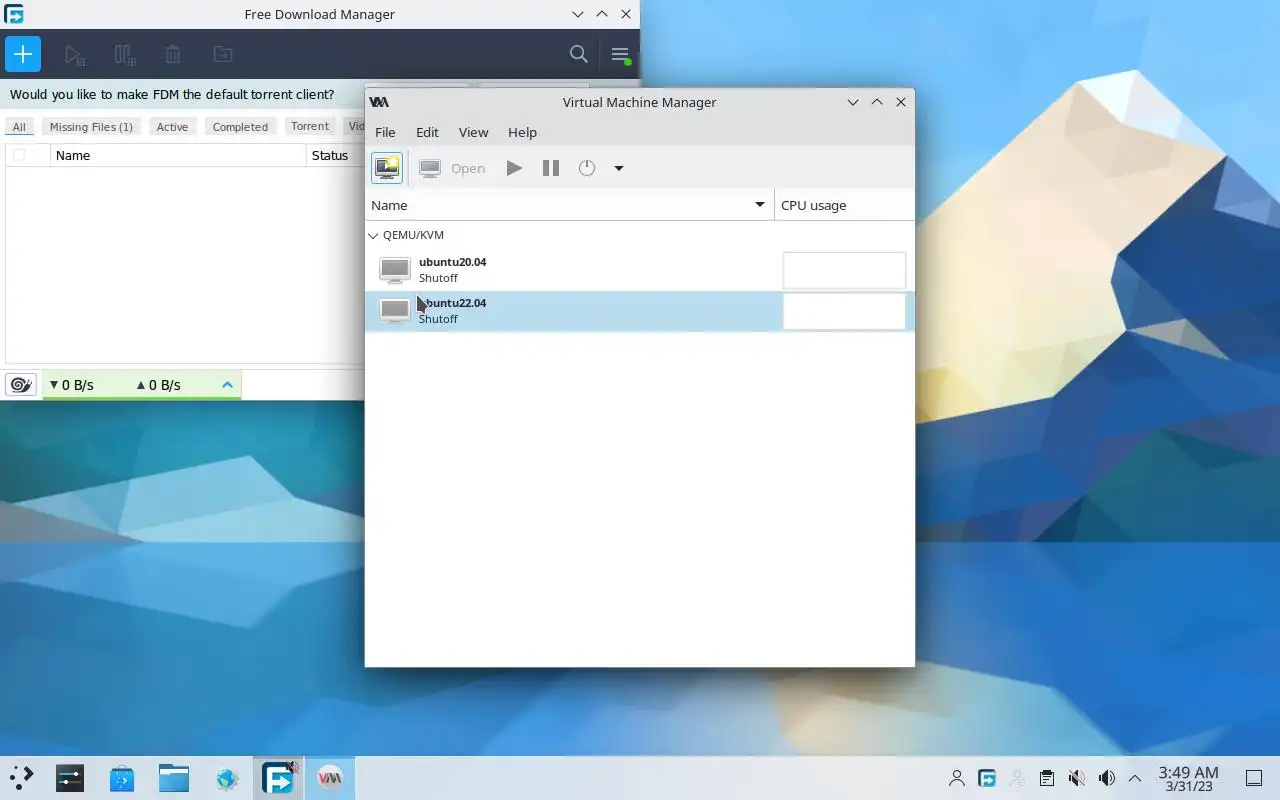Click ubuntu22.04 CPU usage graph
This screenshot has width=1280, height=800.
844,311
